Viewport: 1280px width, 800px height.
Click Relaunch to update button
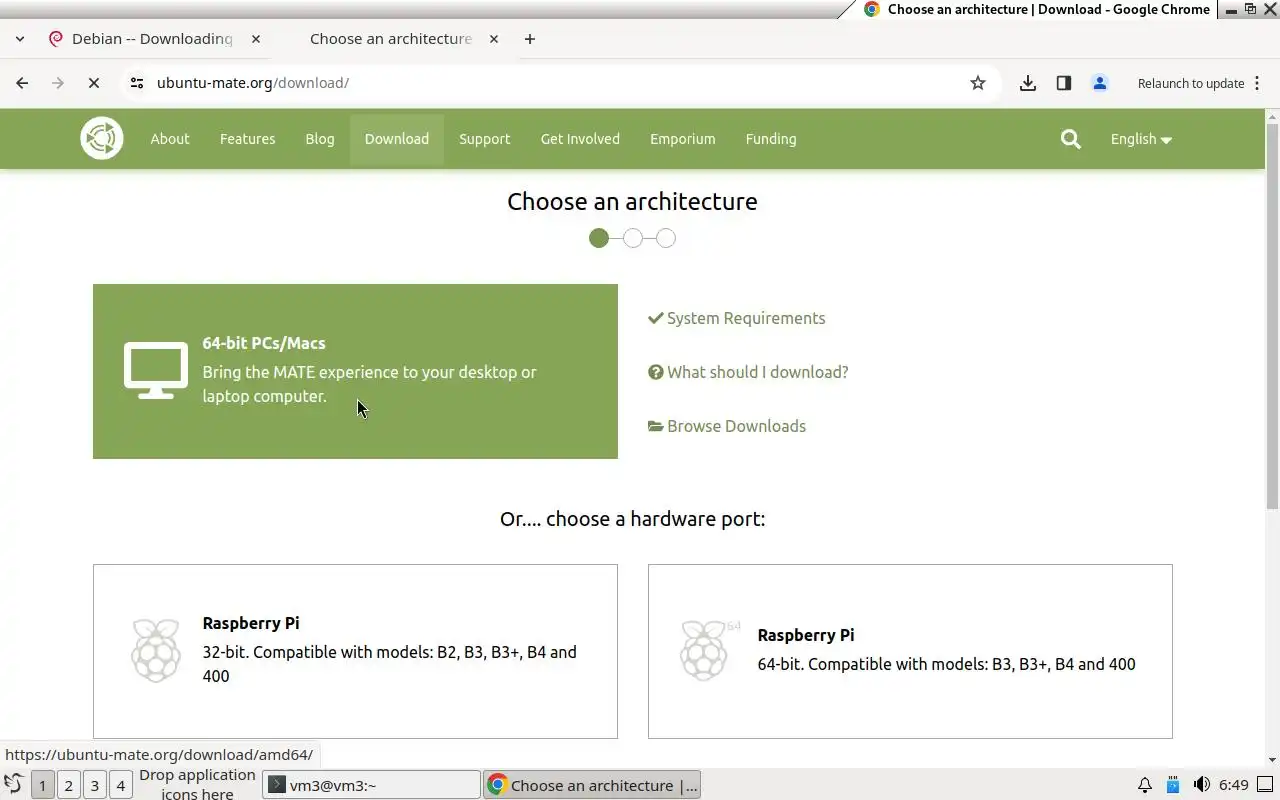coord(1191,83)
